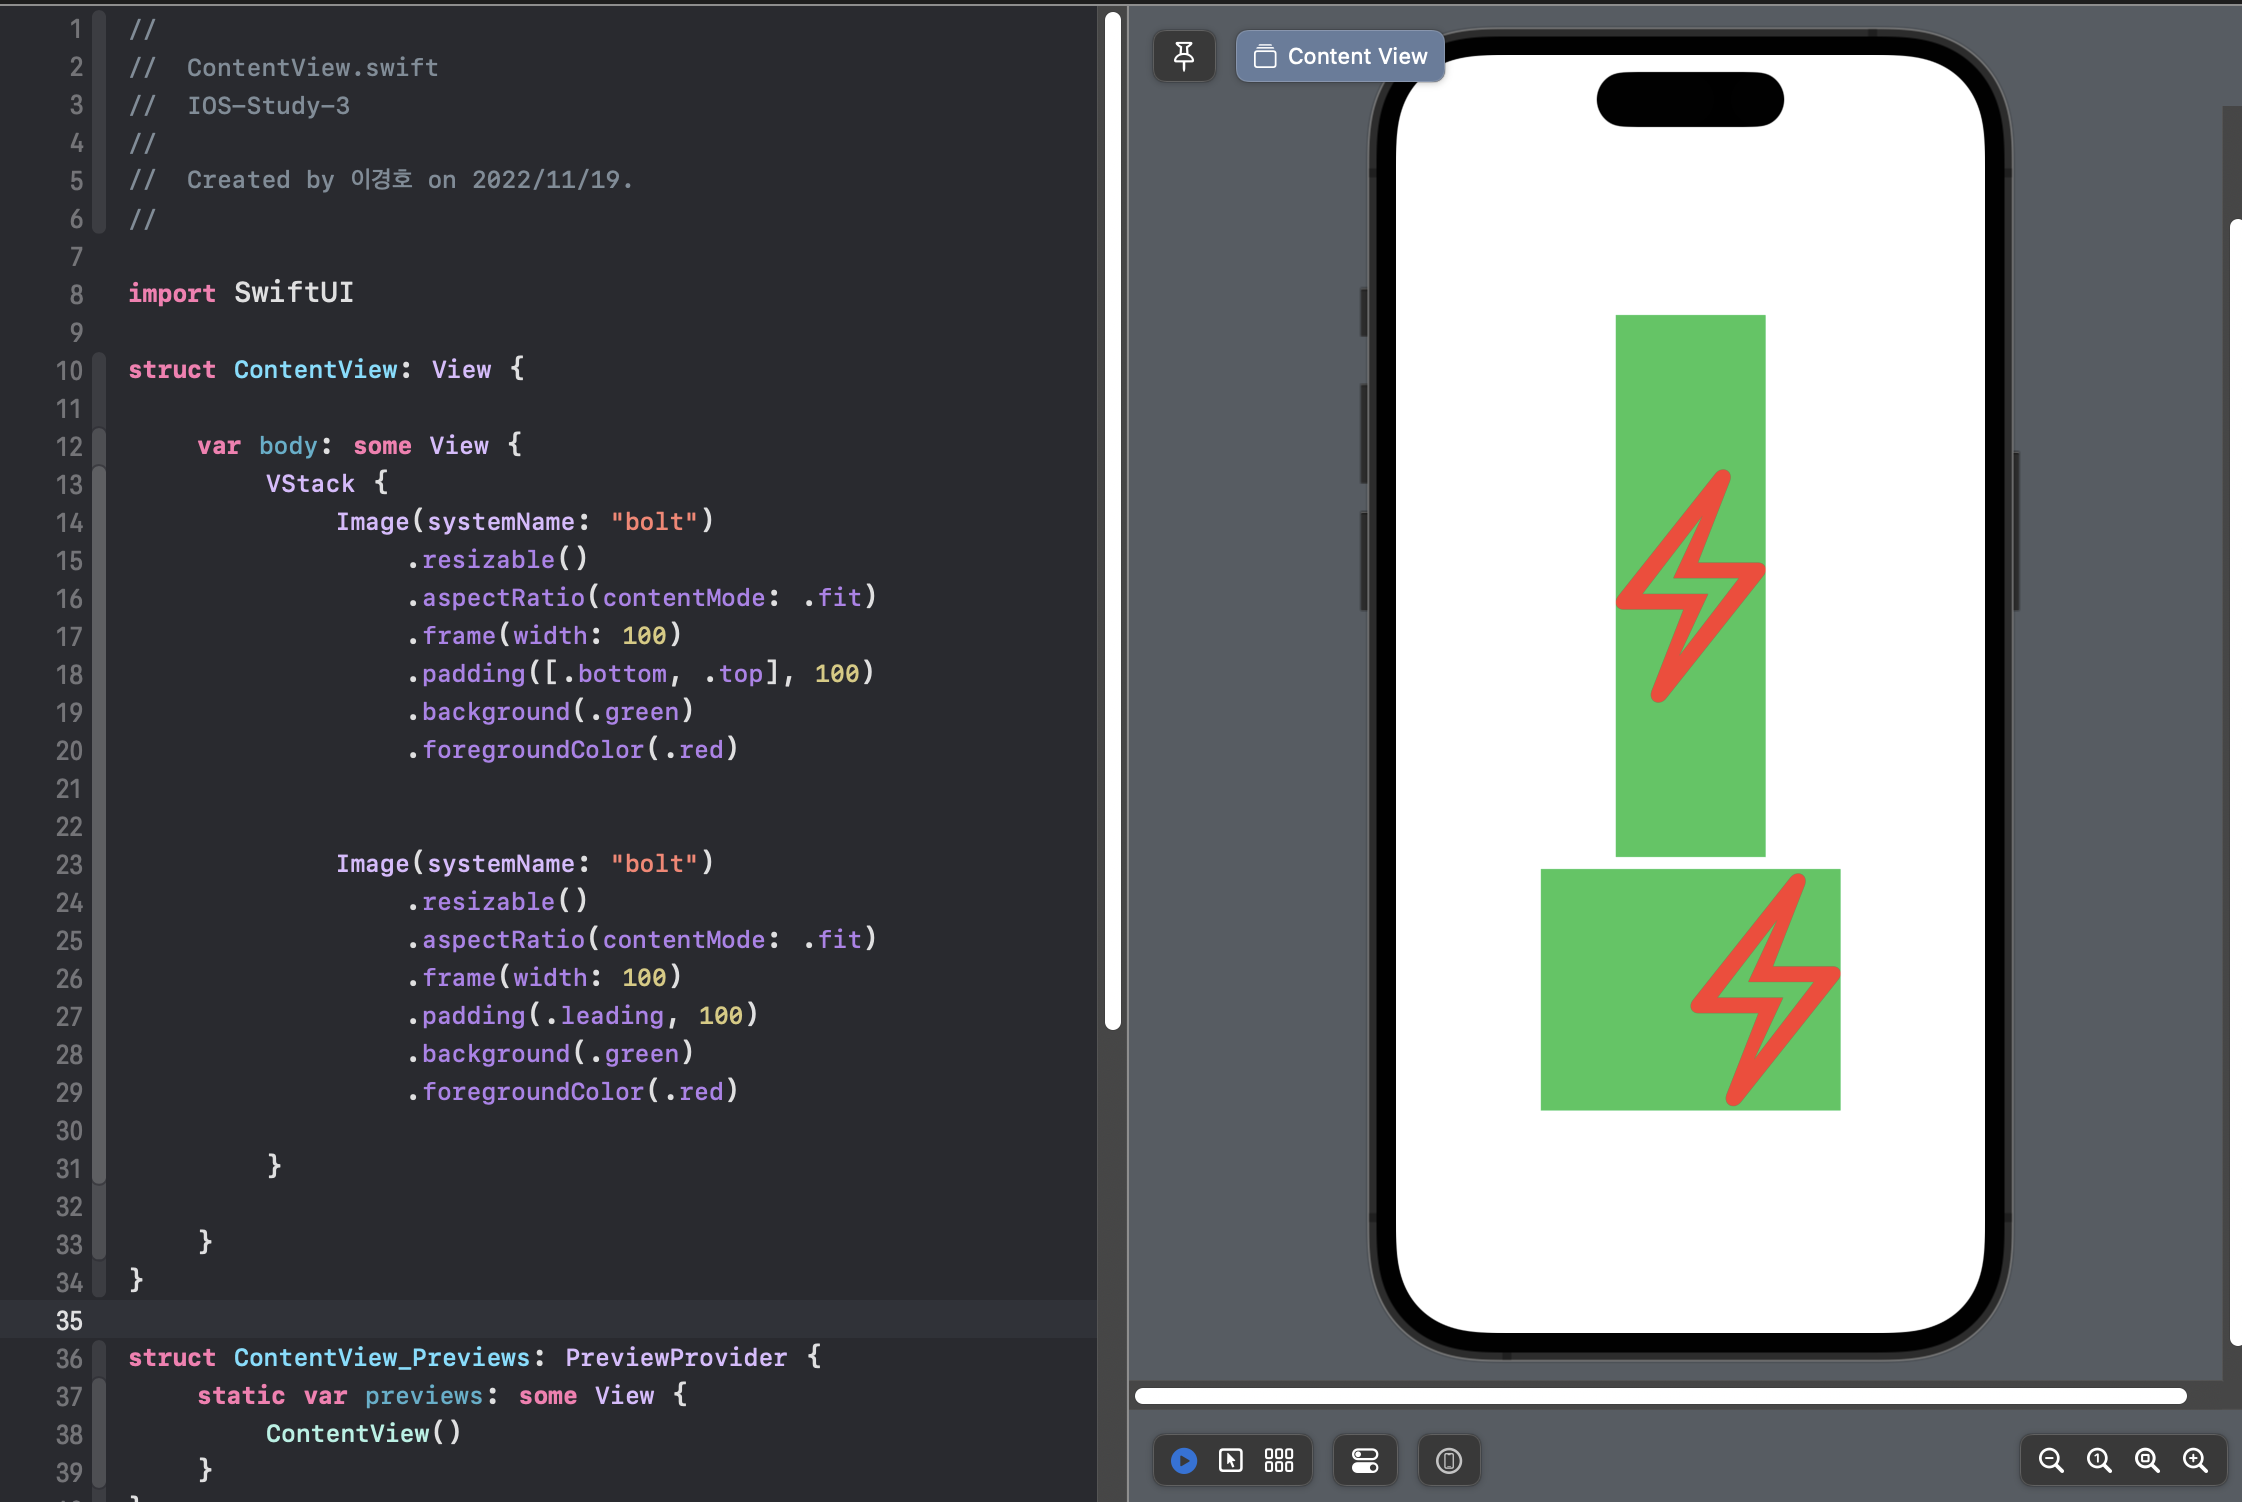This screenshot has height=1502, width=2242.
Task: Zoom preview to 100 percent
Action: click(2099, 1461)
